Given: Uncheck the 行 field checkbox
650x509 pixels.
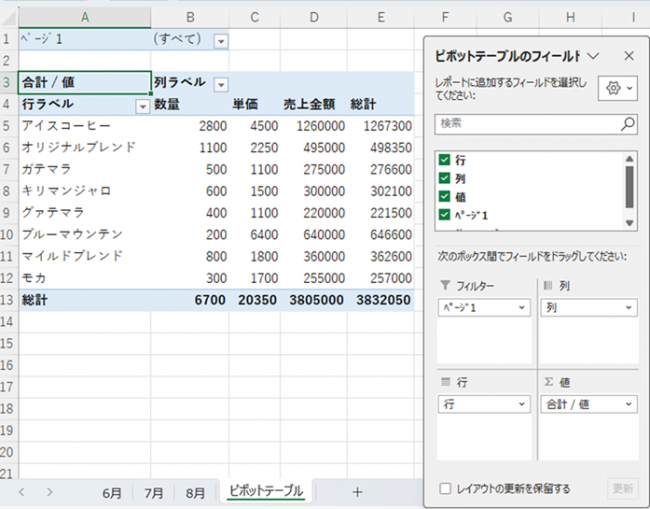Looking at the screenshot, I should (x=444, y=160).
